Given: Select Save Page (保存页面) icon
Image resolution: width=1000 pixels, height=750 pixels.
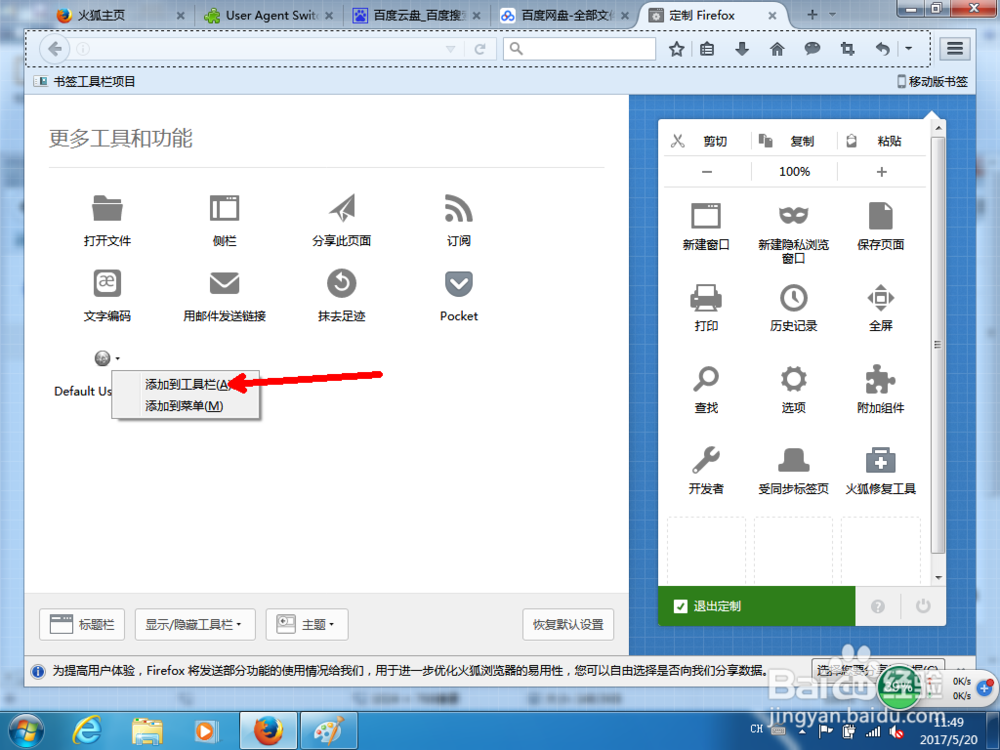Looking at the screenshot, I should [881, 216].
